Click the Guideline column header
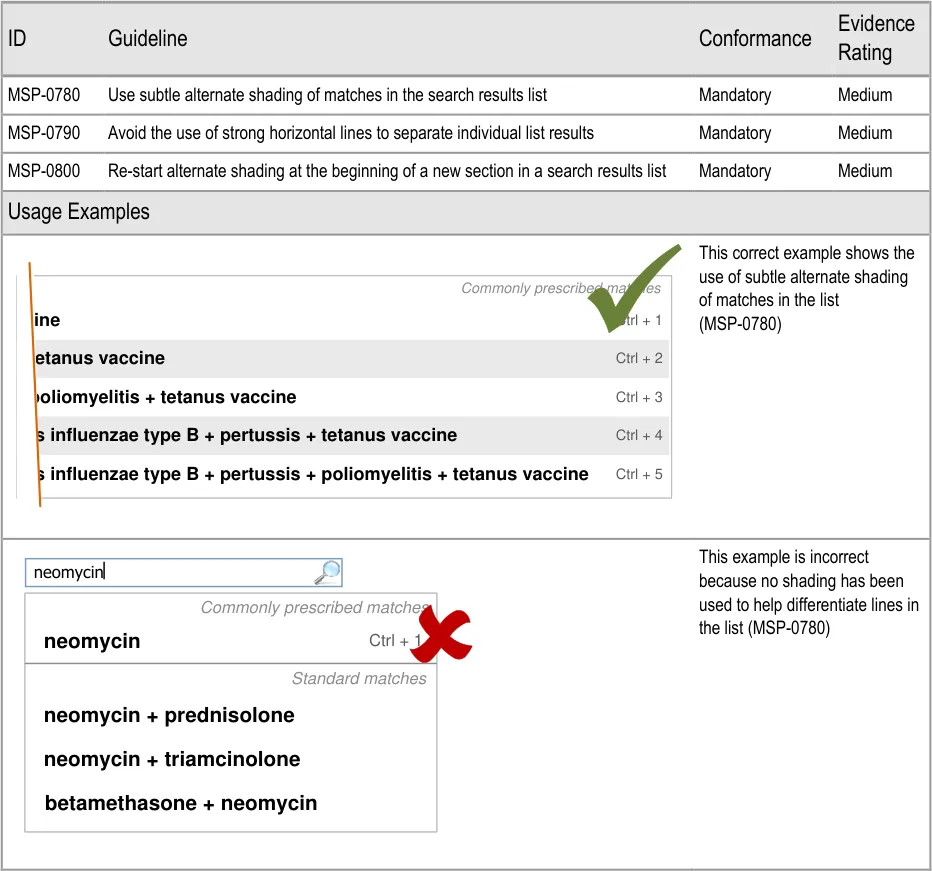The width and height of the screenshot is (932, 871). click(147, 39)
